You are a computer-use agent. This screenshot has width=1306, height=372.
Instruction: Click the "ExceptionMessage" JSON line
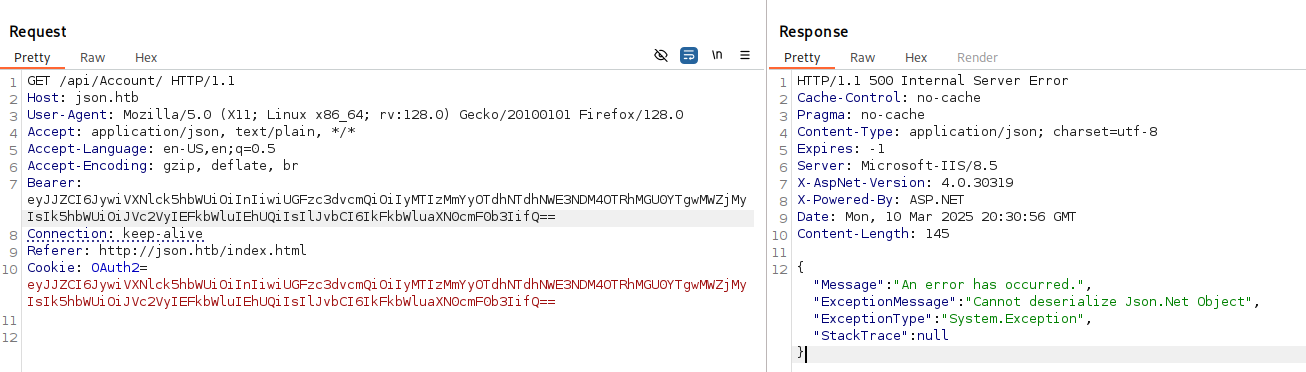1038,302
